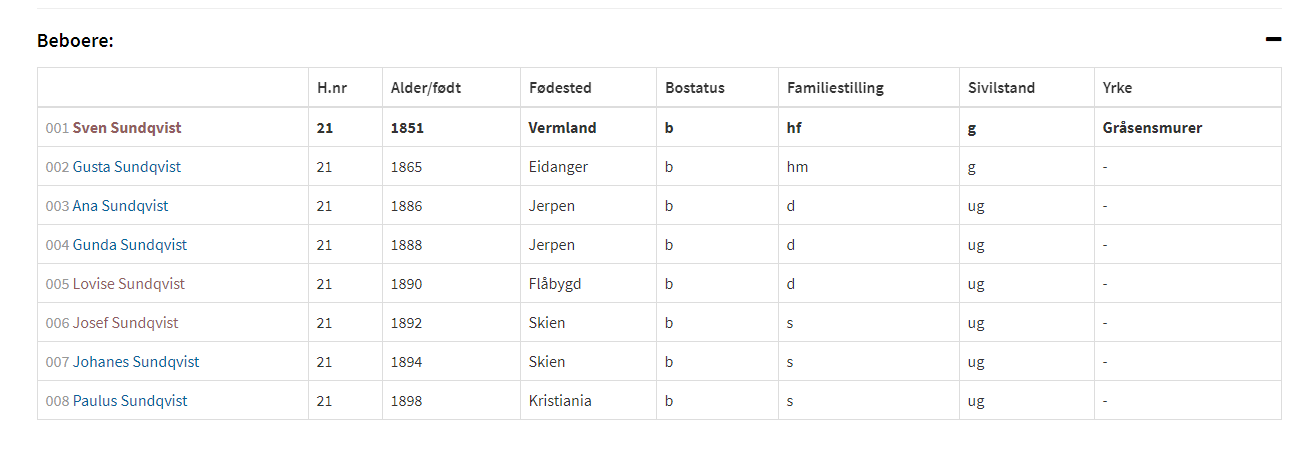Image resolution: width=1292 pixels, height=451 pixels.
Task: Open Johanes Sundqvist's person record
Action: pyautogui.click(x=136, y=362)
